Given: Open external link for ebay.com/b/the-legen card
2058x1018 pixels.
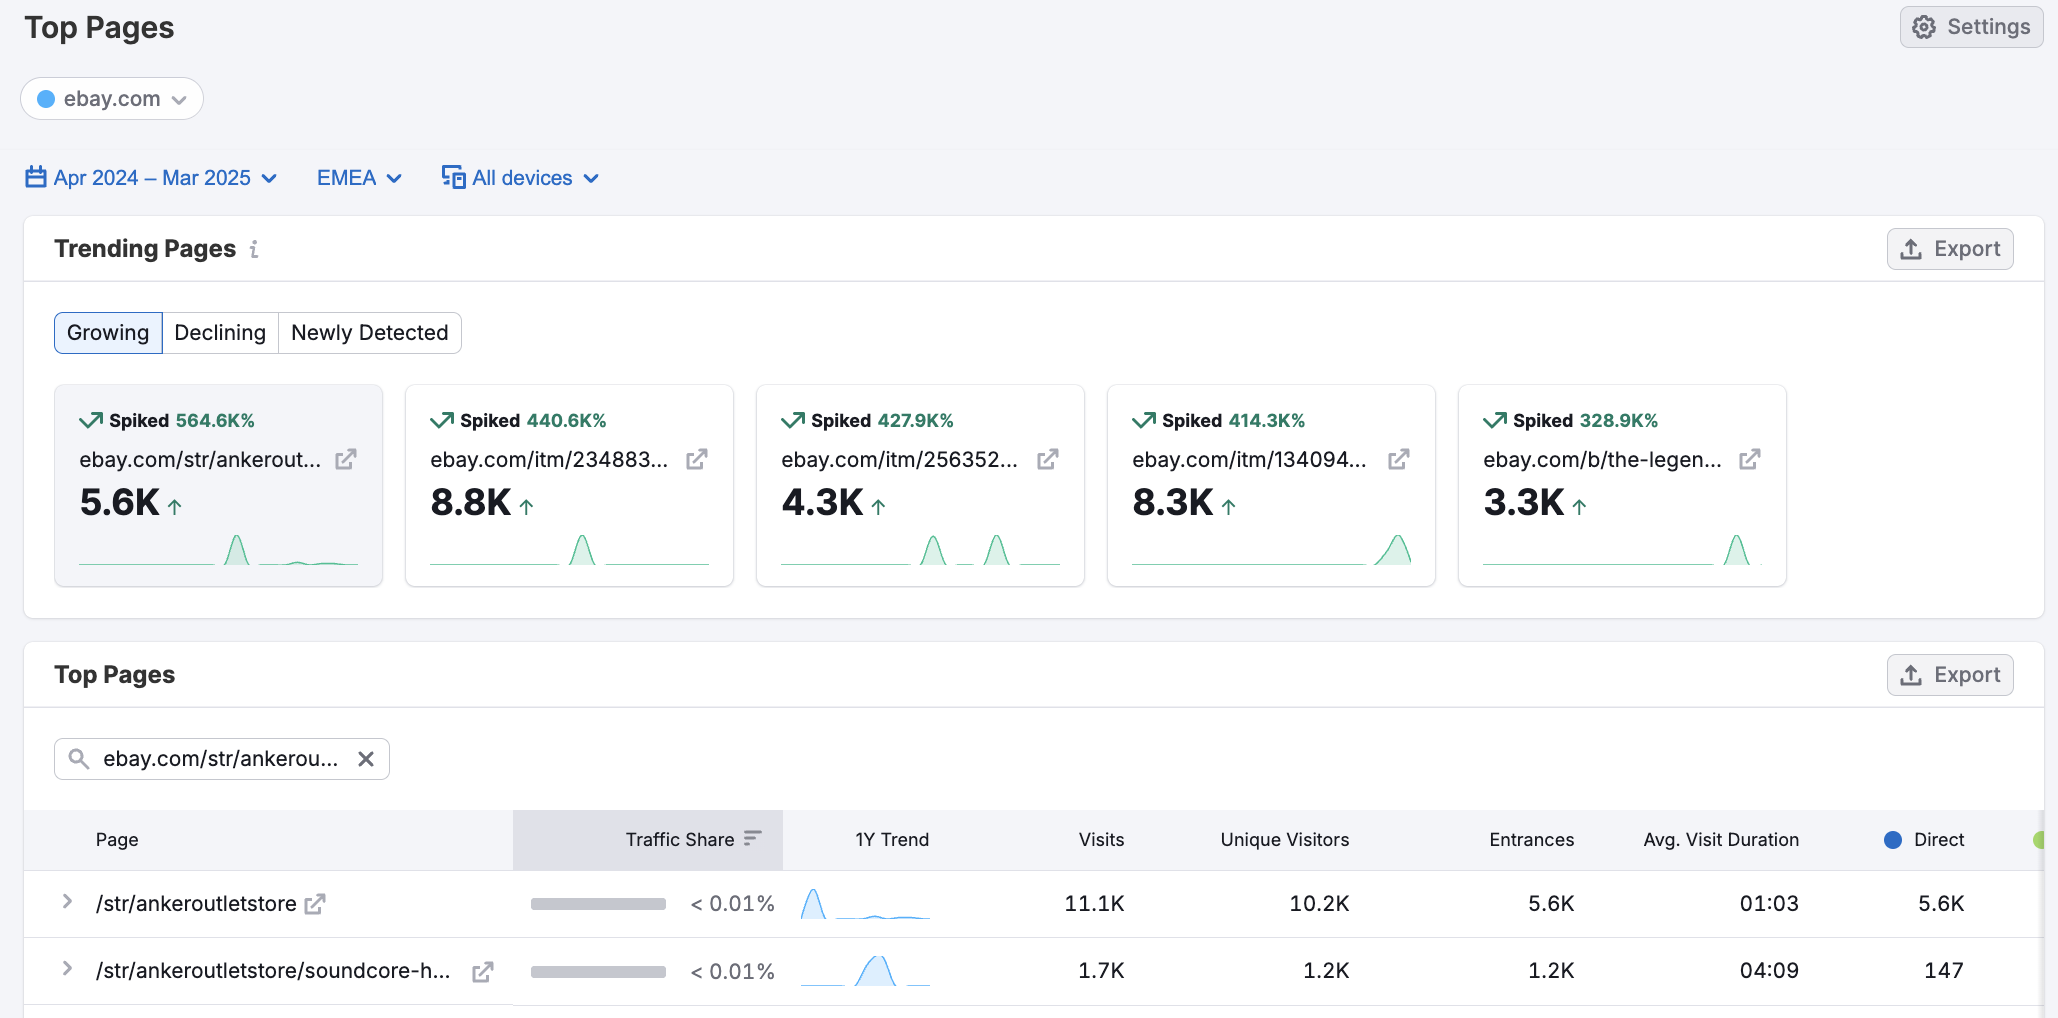Looking at the screenshot, I should pyautogui.click(x=1750, y=460).
